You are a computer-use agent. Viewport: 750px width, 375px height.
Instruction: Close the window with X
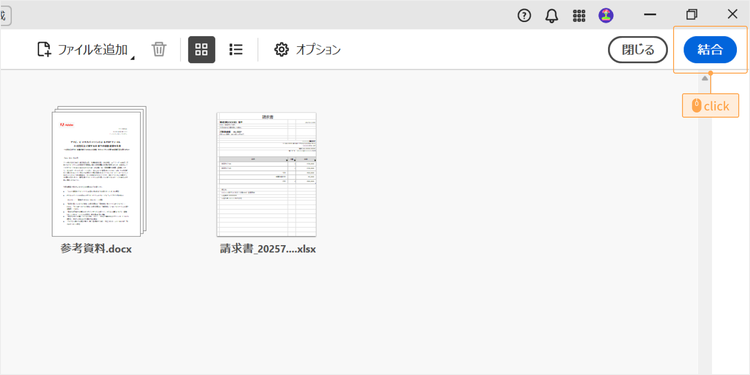732,14
